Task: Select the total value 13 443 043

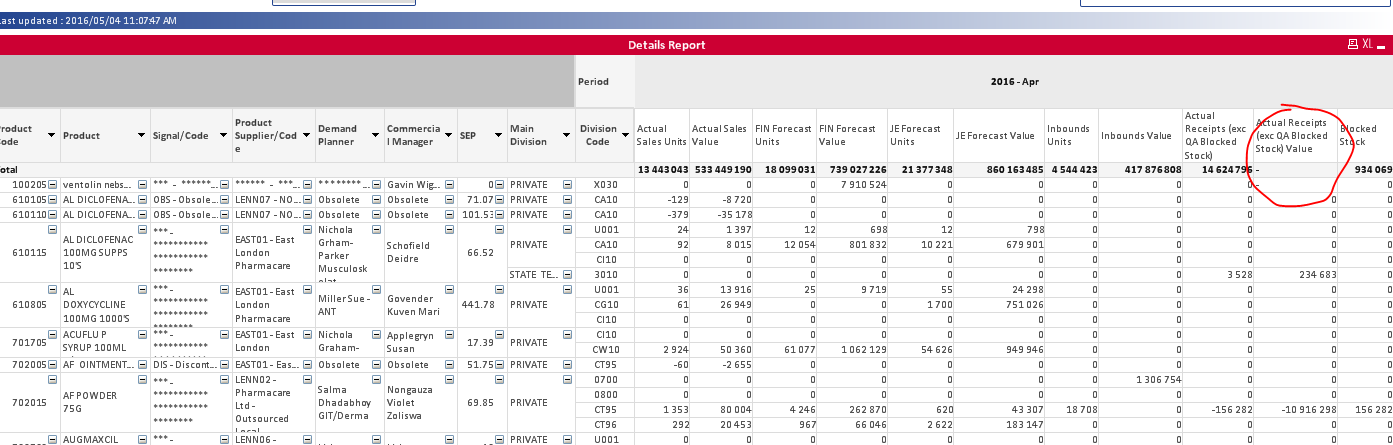Action: 662,170
